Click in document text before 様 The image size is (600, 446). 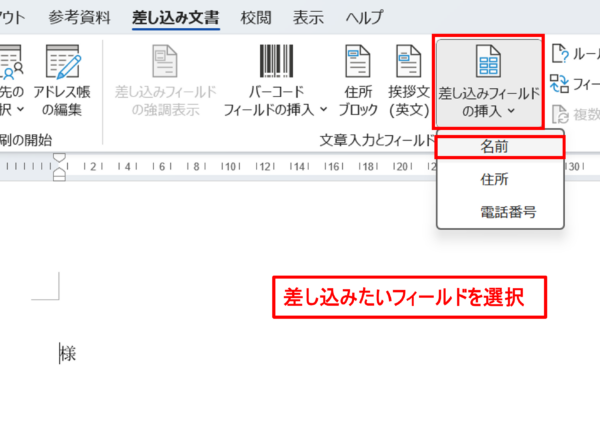(60, 353)
